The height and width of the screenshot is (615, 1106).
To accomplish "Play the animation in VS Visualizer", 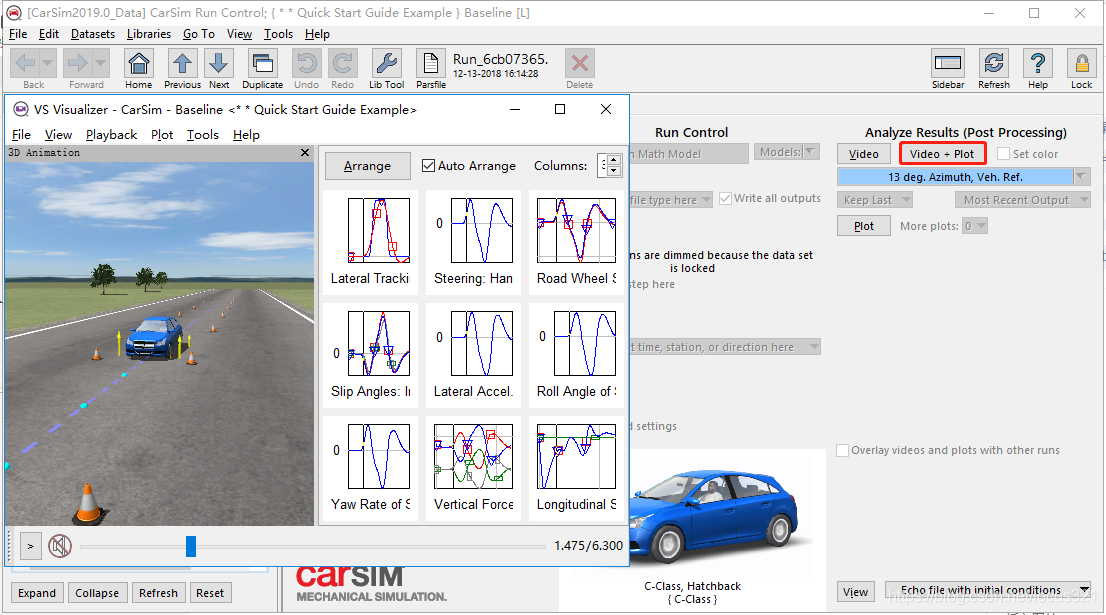I will pyautogui.click(x=30, y=546).
